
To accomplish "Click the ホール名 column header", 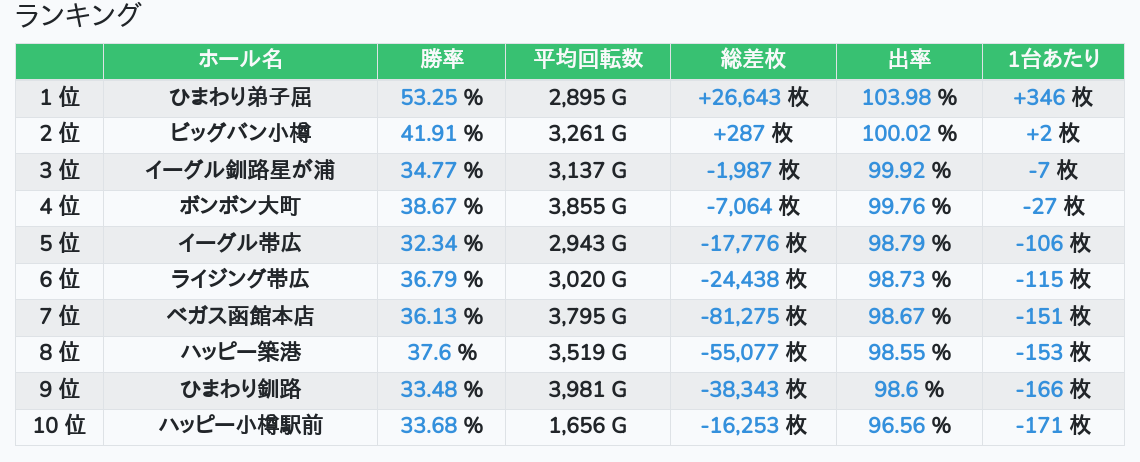I will click(241, 60).
